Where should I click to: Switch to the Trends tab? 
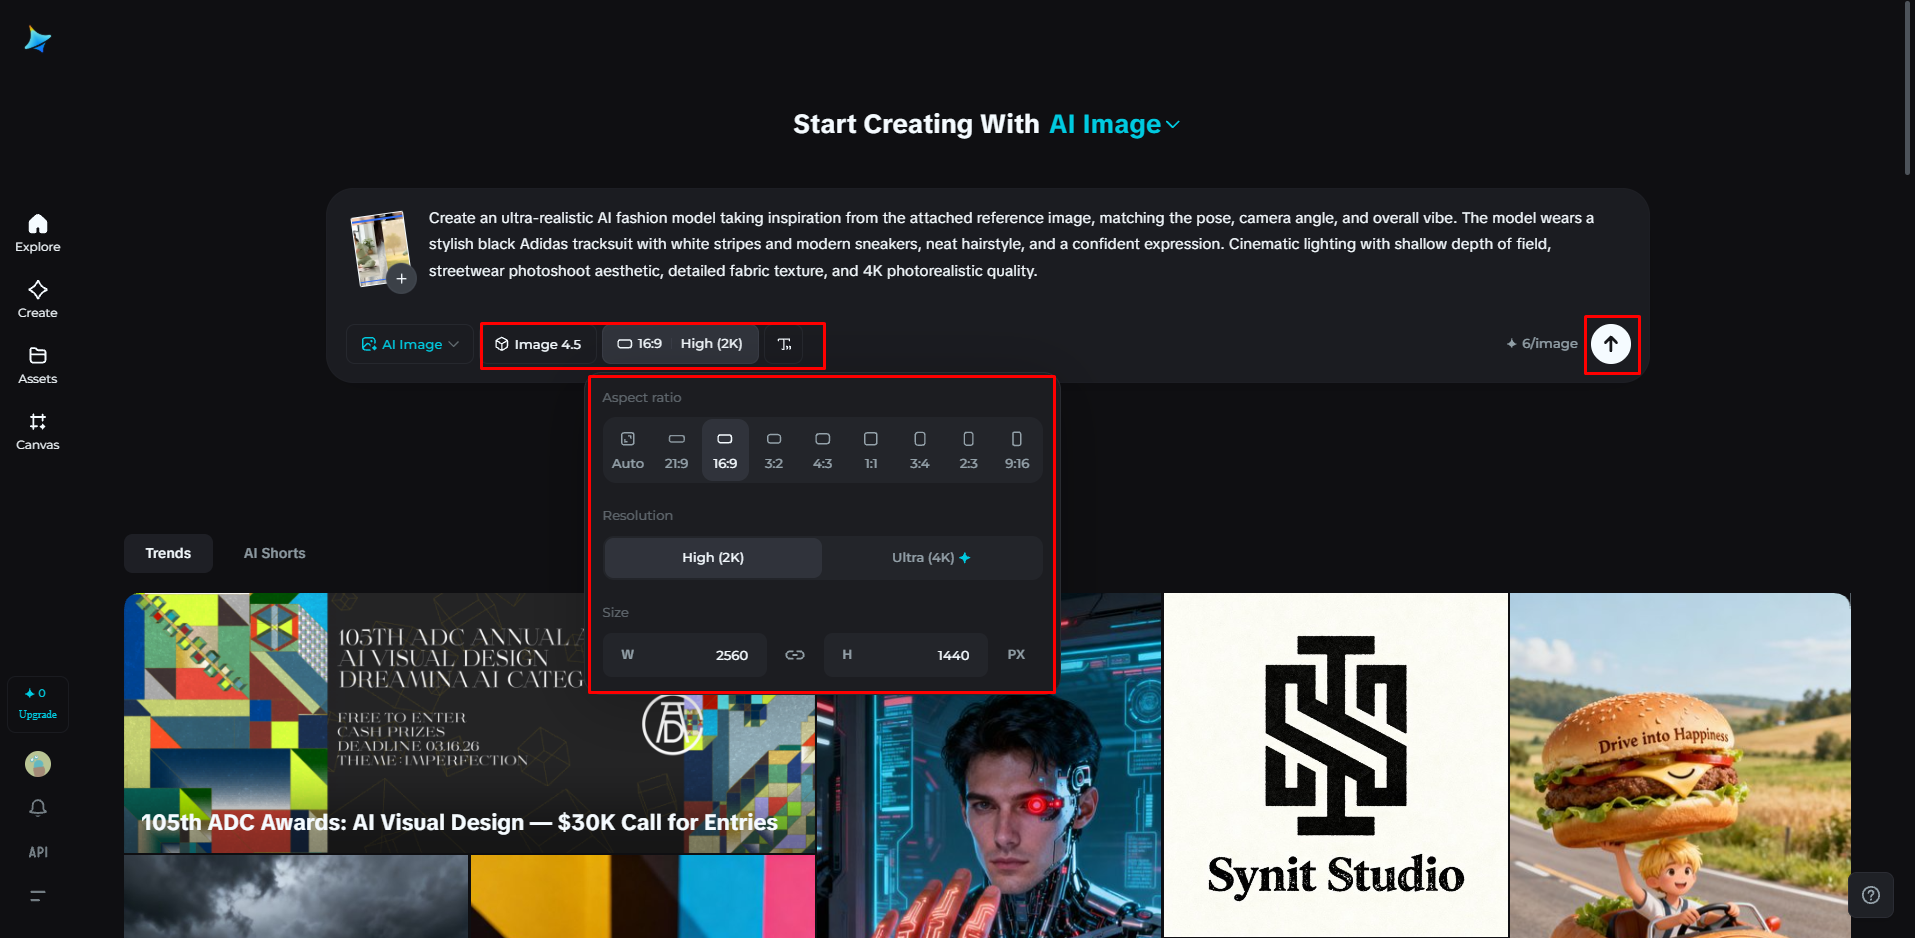click(x=168, y=553)
